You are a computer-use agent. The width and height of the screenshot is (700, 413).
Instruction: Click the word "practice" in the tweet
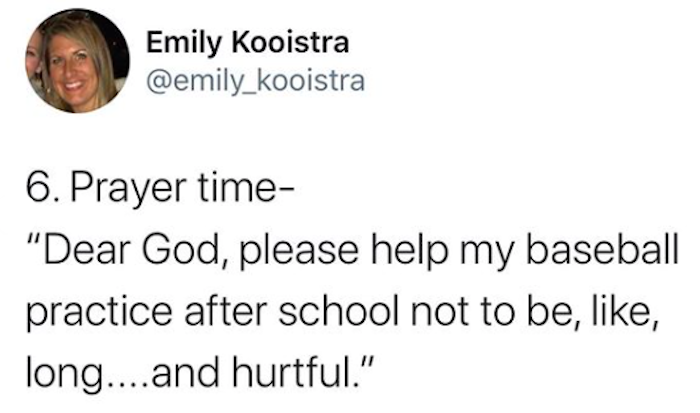99,313
